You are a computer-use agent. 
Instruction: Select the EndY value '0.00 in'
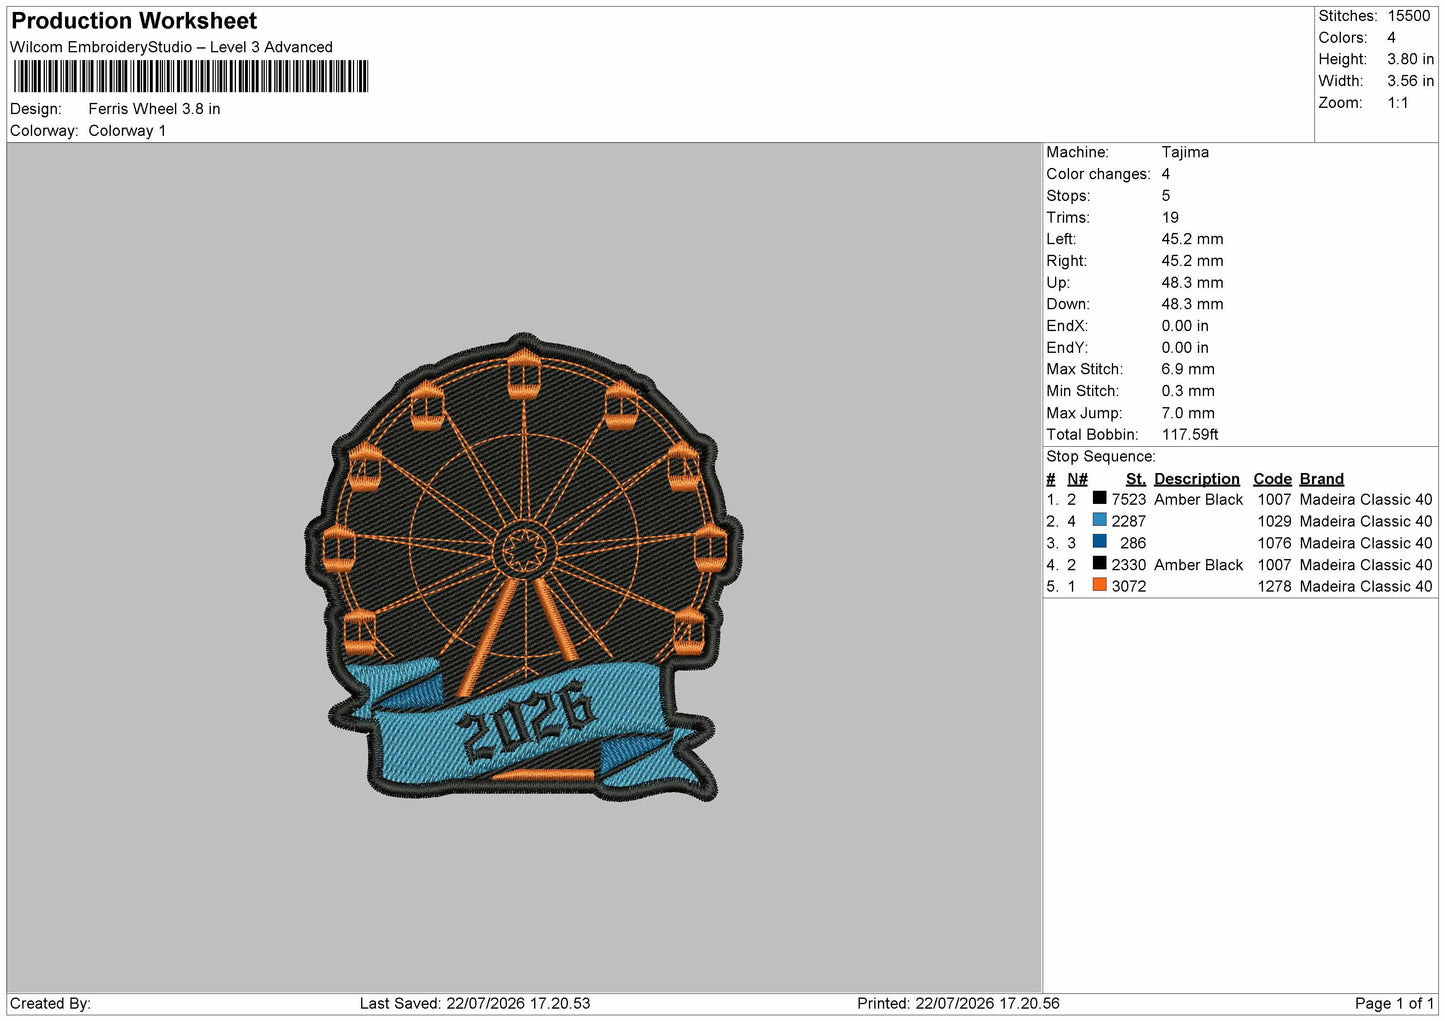click(1185, 348)
